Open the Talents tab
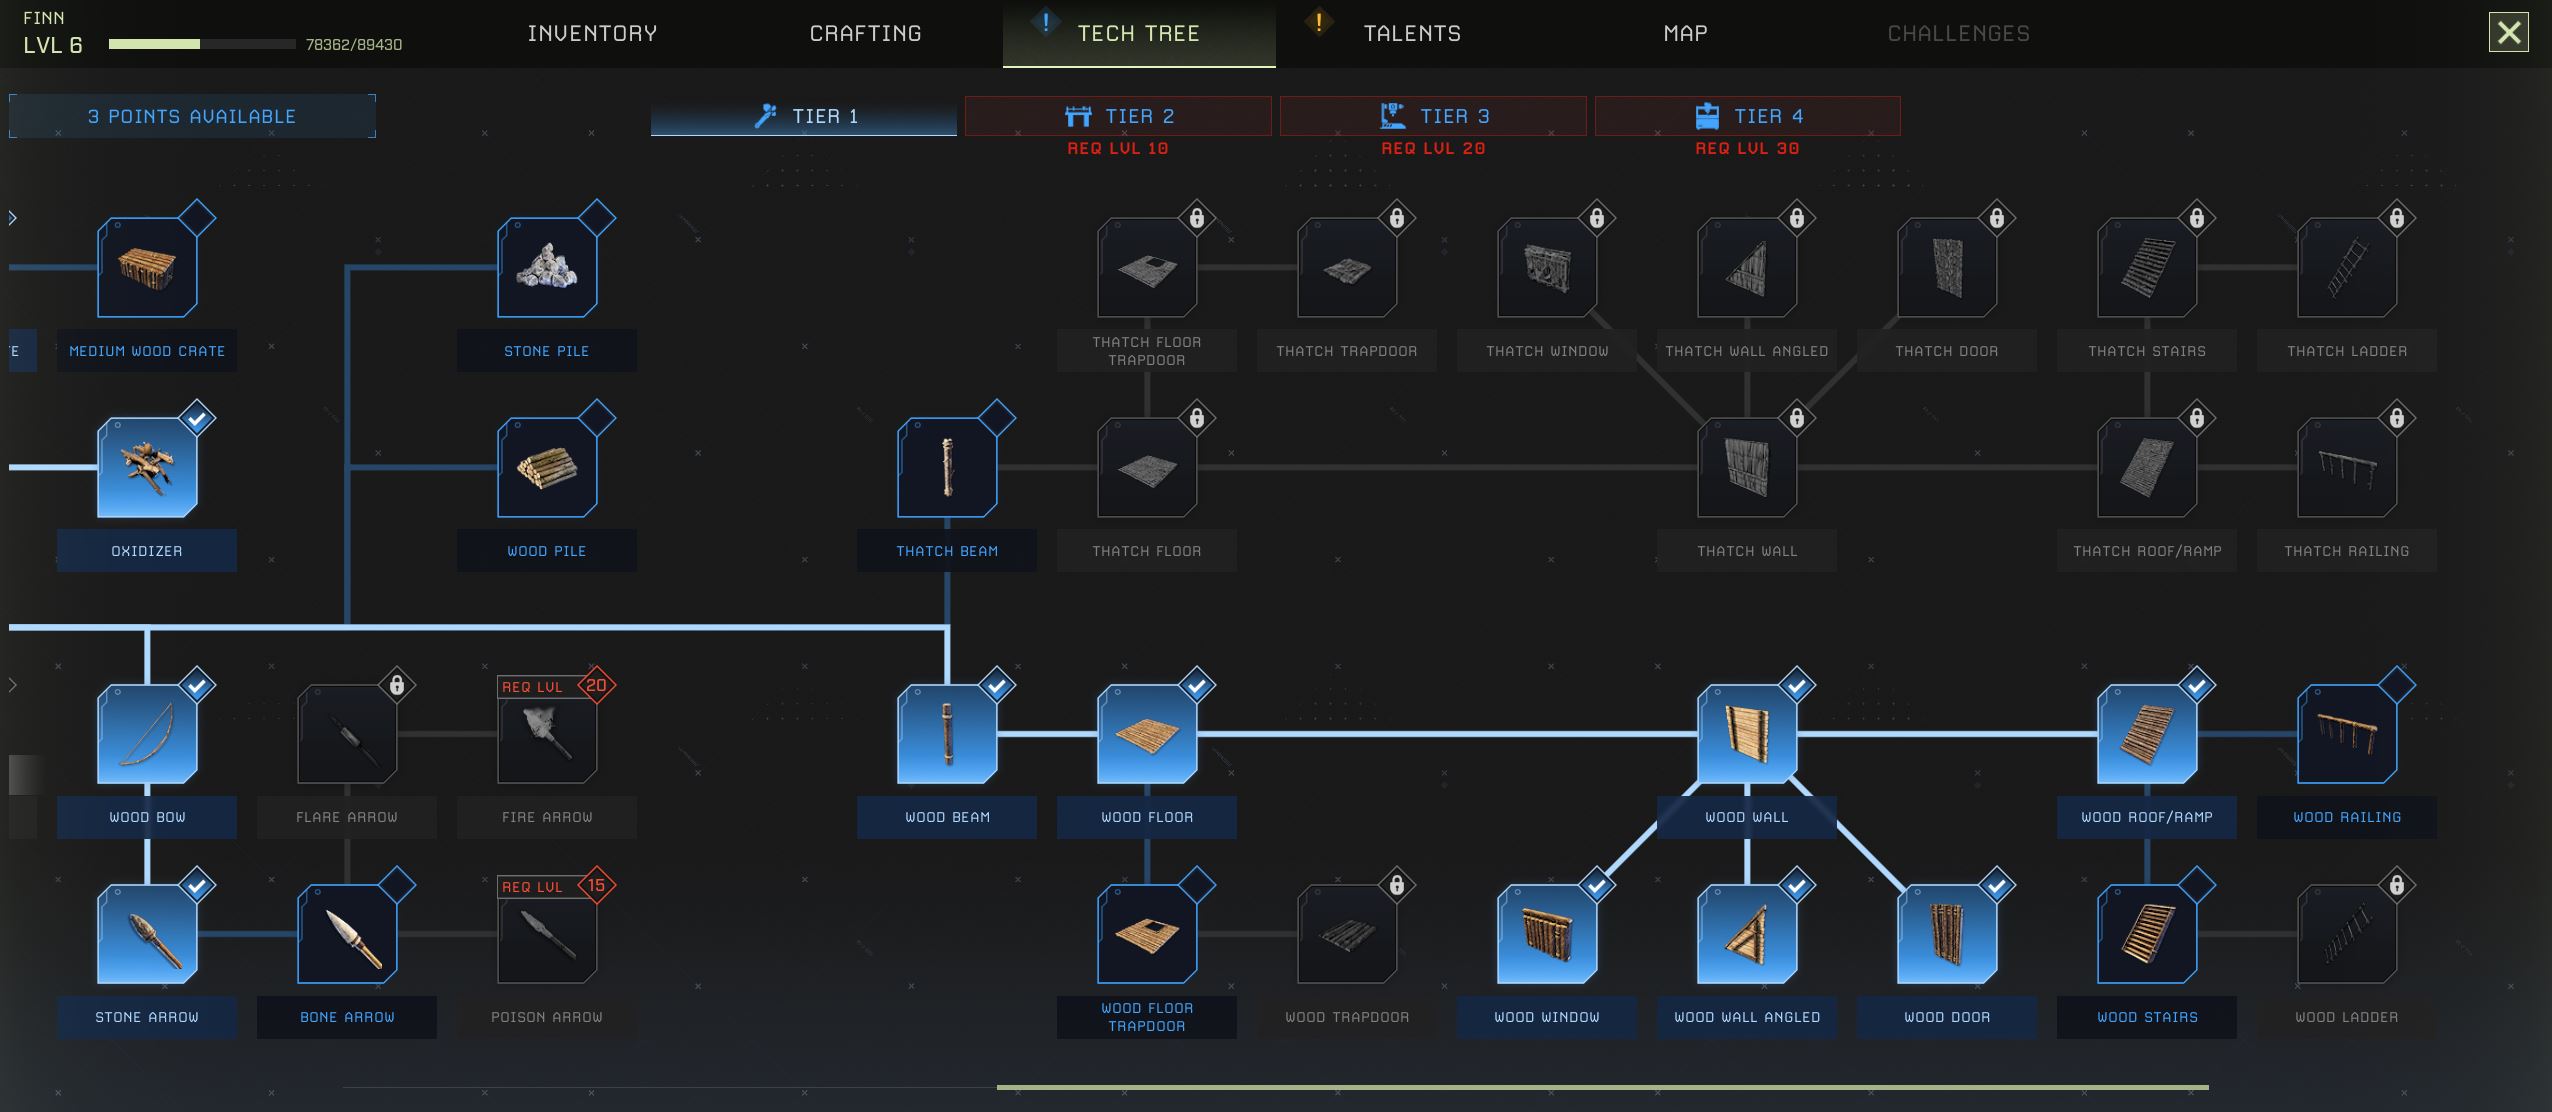2552x1112 pixels. click(x=1411, y=34)
